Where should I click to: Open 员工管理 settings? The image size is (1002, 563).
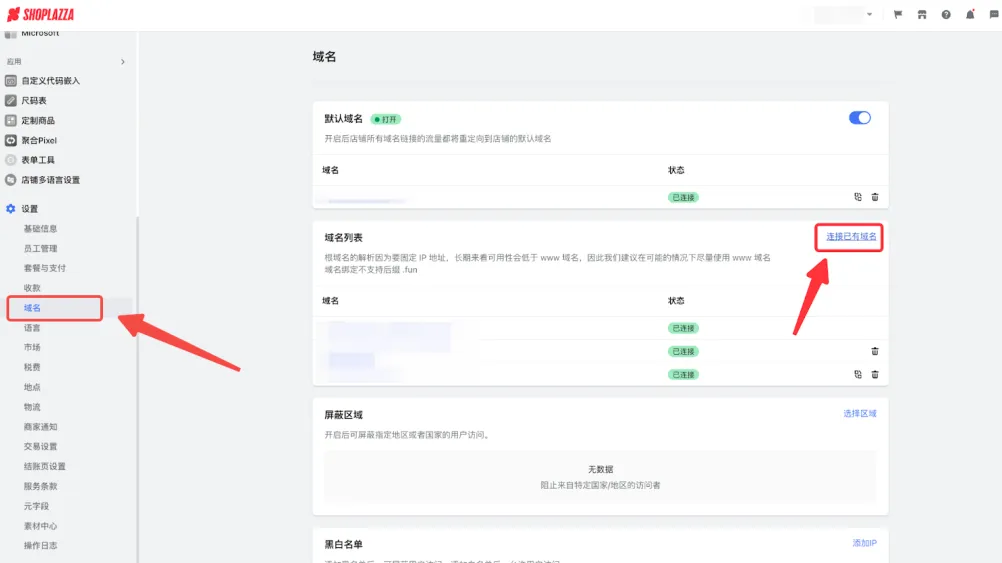(x=40, y=248)
